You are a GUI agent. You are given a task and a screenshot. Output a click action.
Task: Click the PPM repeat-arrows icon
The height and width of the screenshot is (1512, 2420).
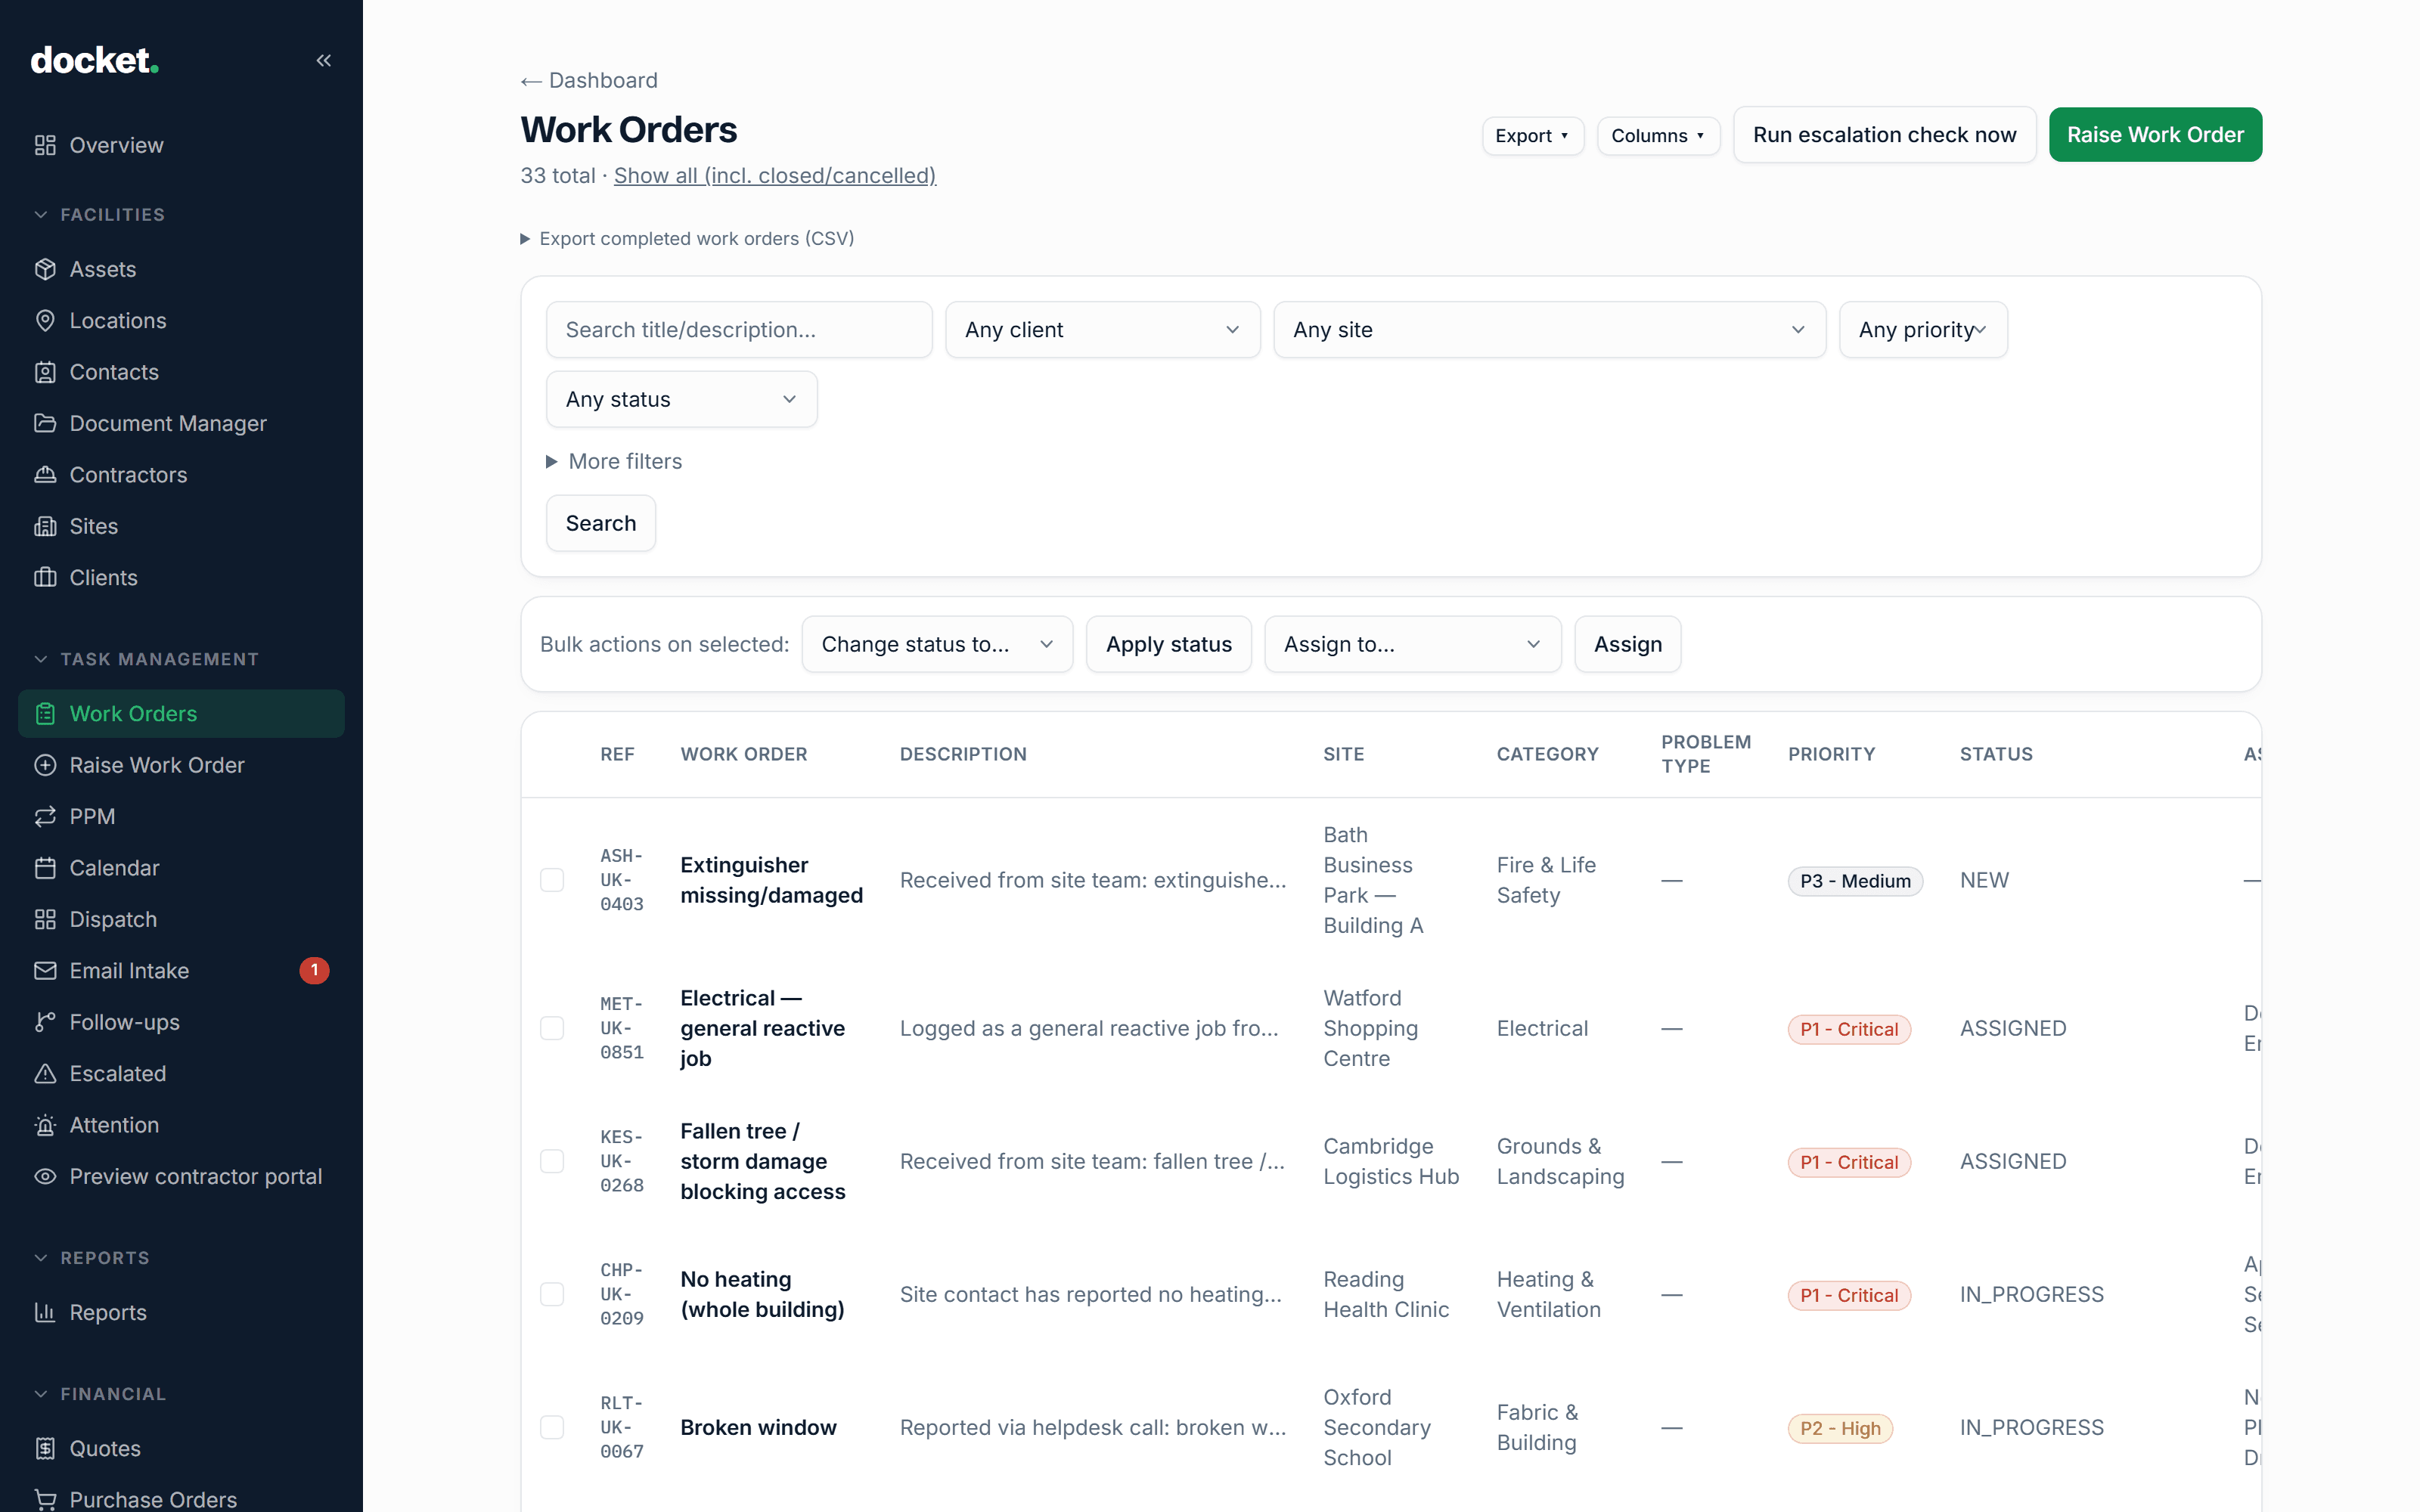pos(45,816)
